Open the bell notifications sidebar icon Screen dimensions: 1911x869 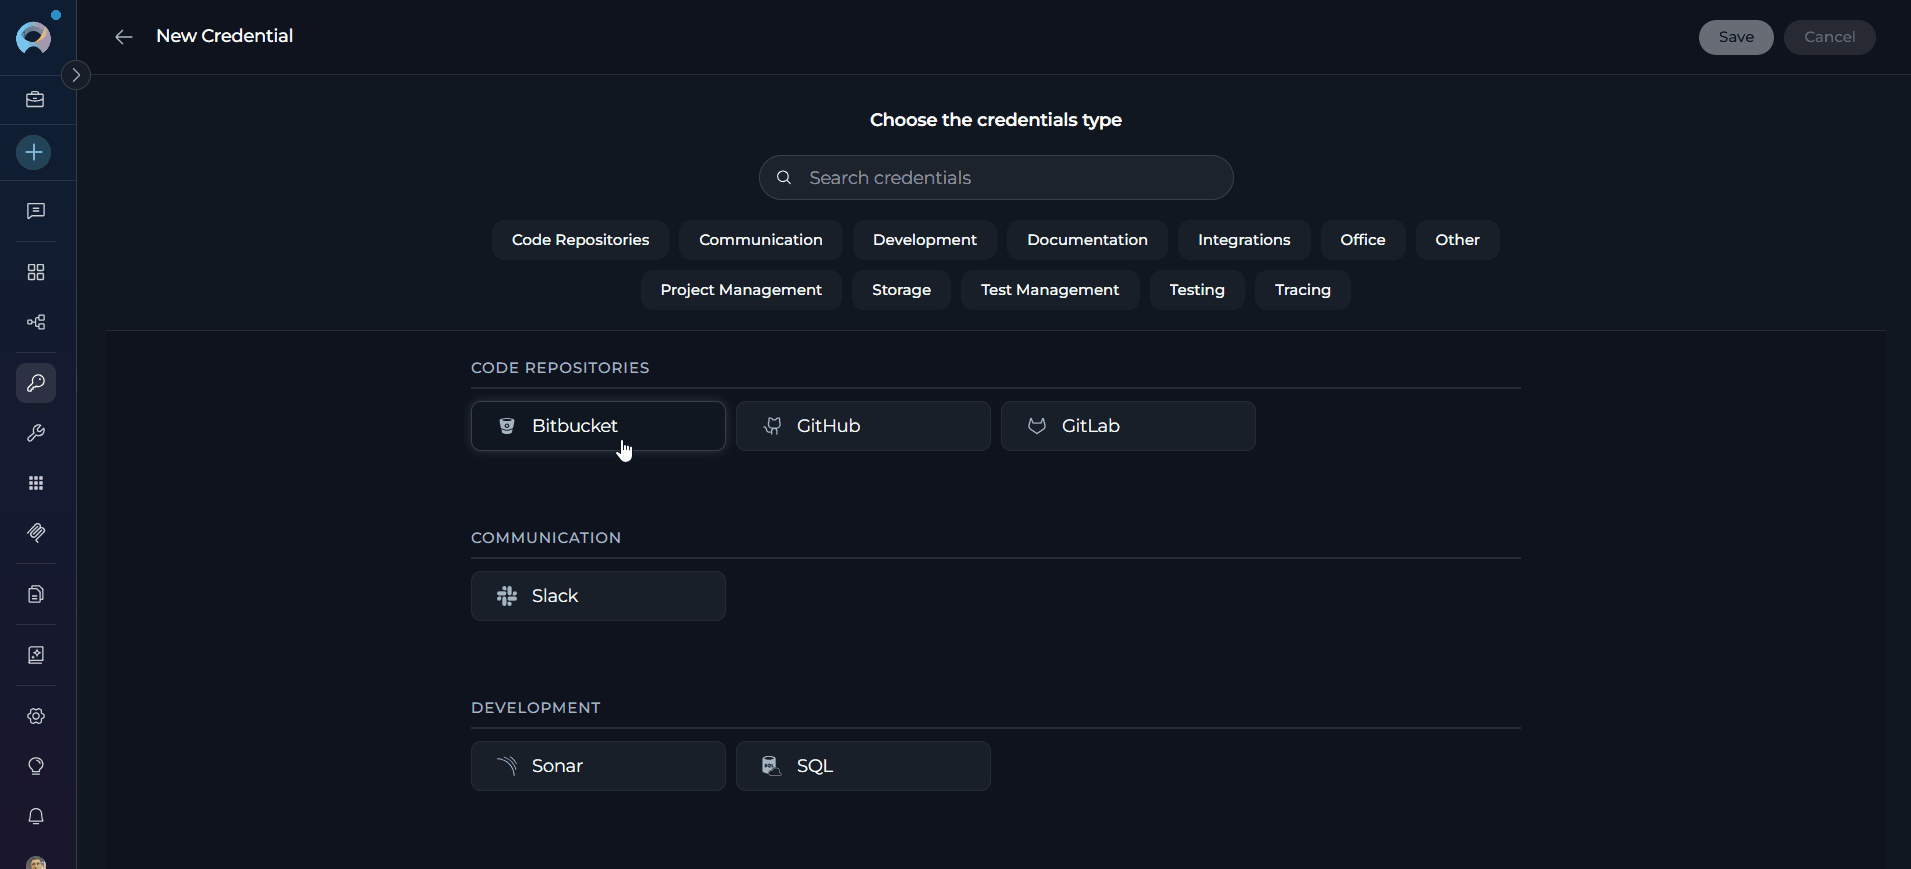[36, 816]
